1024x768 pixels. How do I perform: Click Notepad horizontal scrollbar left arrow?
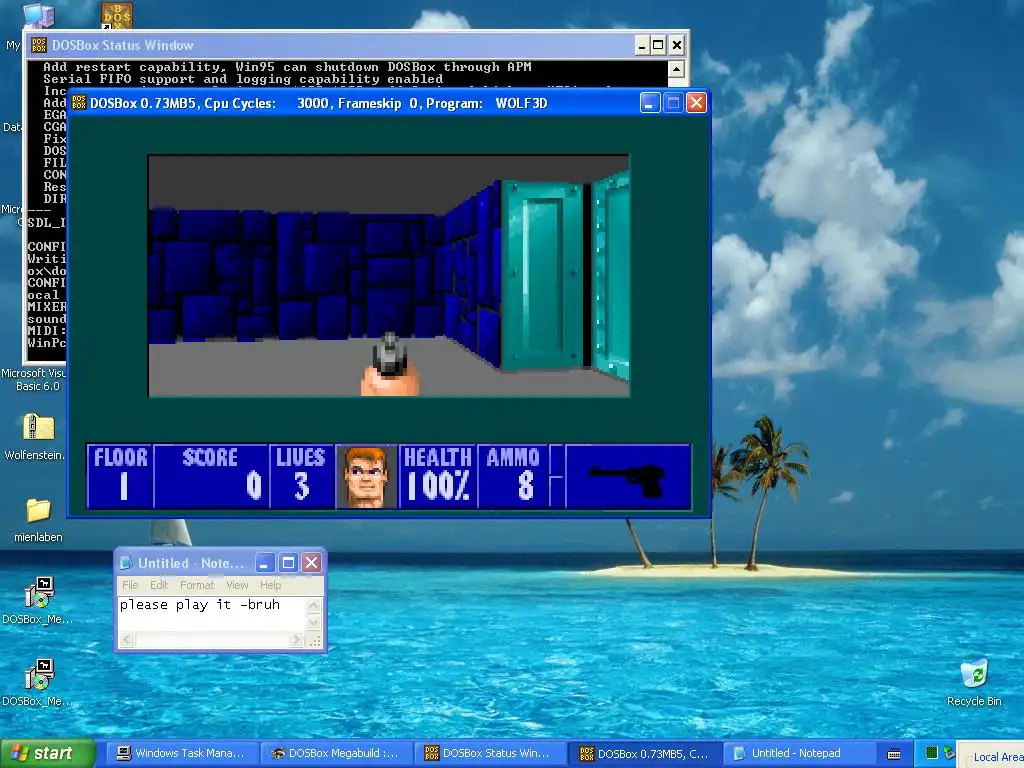126,640
